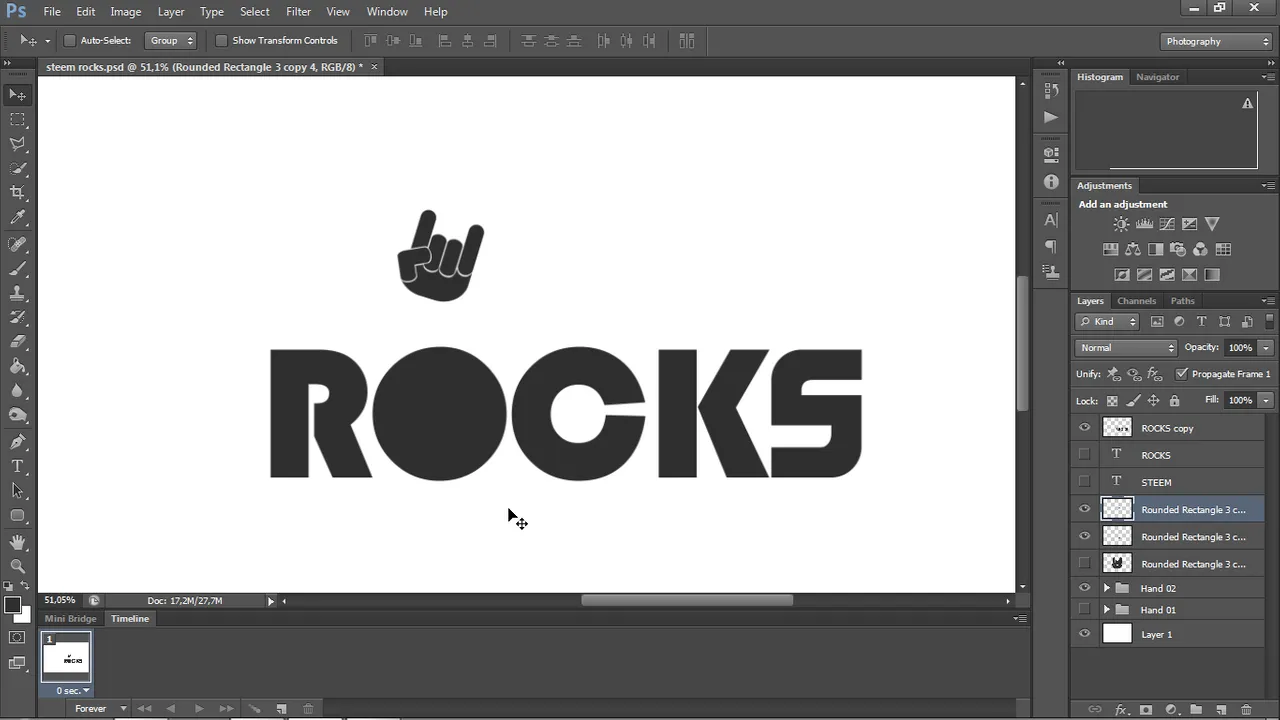
Task: Enable Show Transform Controls checkbox
Action: 222,41
